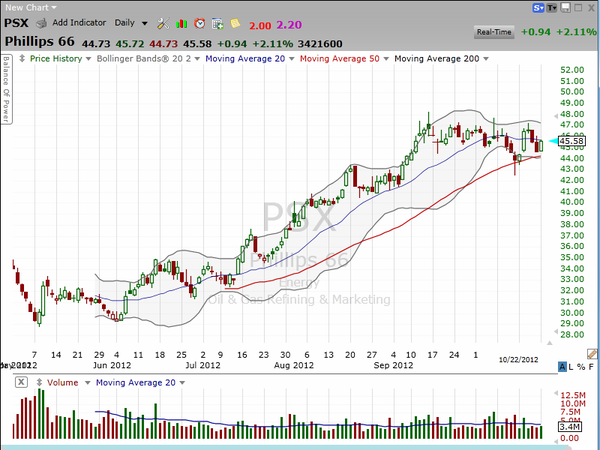Expand the Bollinger Bands 20 2 dropdown

click(197, 59)
